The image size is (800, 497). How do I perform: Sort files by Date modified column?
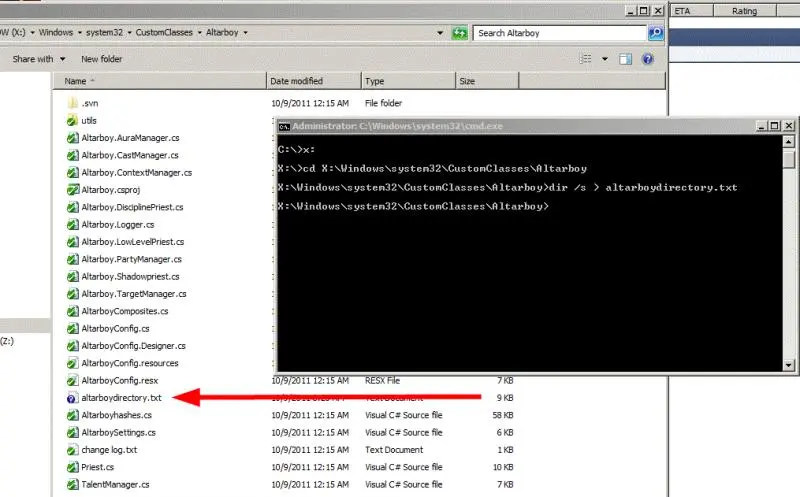[x=296, y=81]
